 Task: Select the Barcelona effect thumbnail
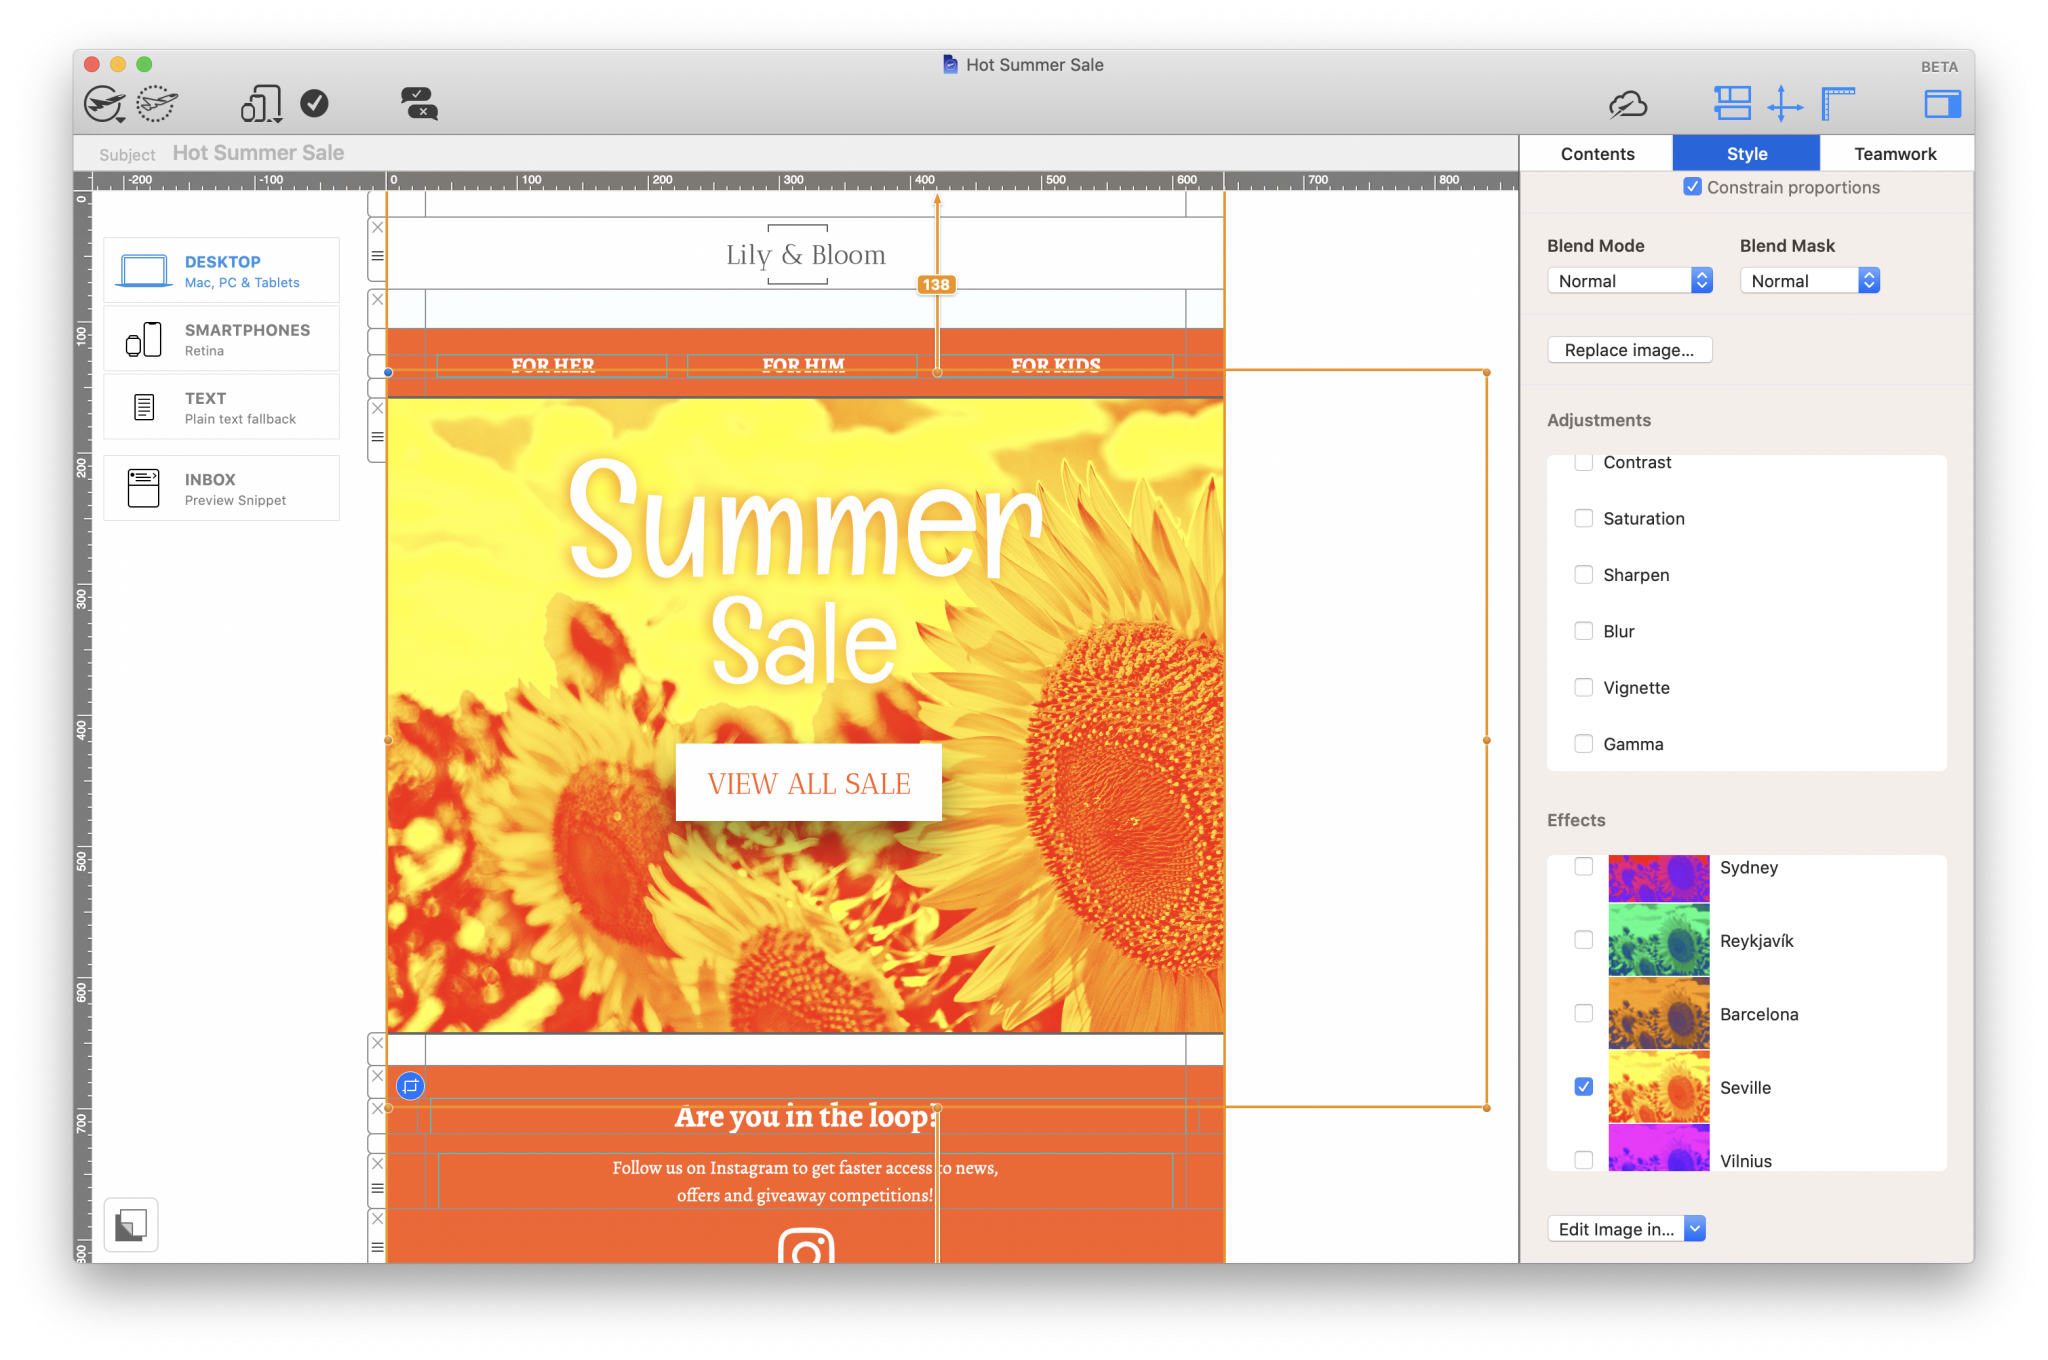click(1658, 1014)
